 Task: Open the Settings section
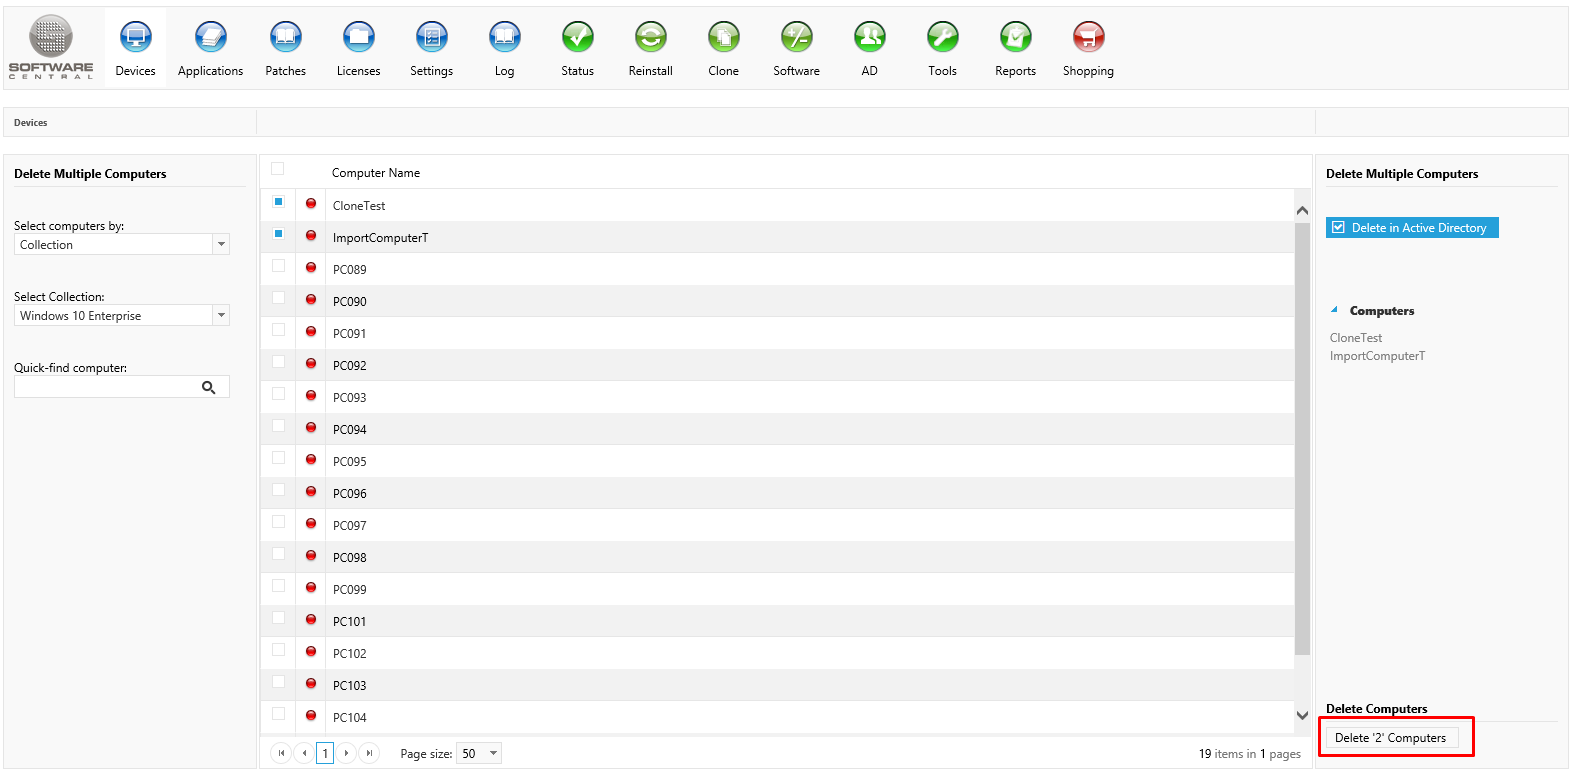pos(431,39)
